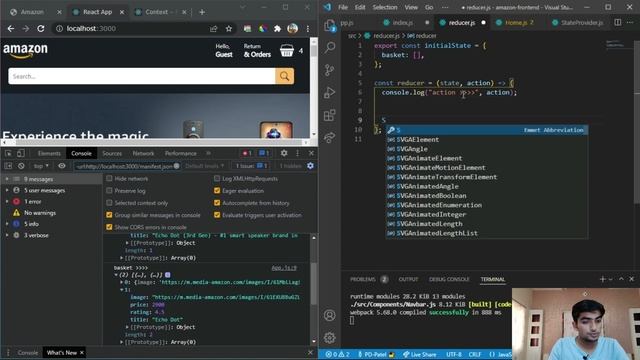The image size is (640, 360).
Task: Open Source Control view in VS Code
Action: pos(330,70)
